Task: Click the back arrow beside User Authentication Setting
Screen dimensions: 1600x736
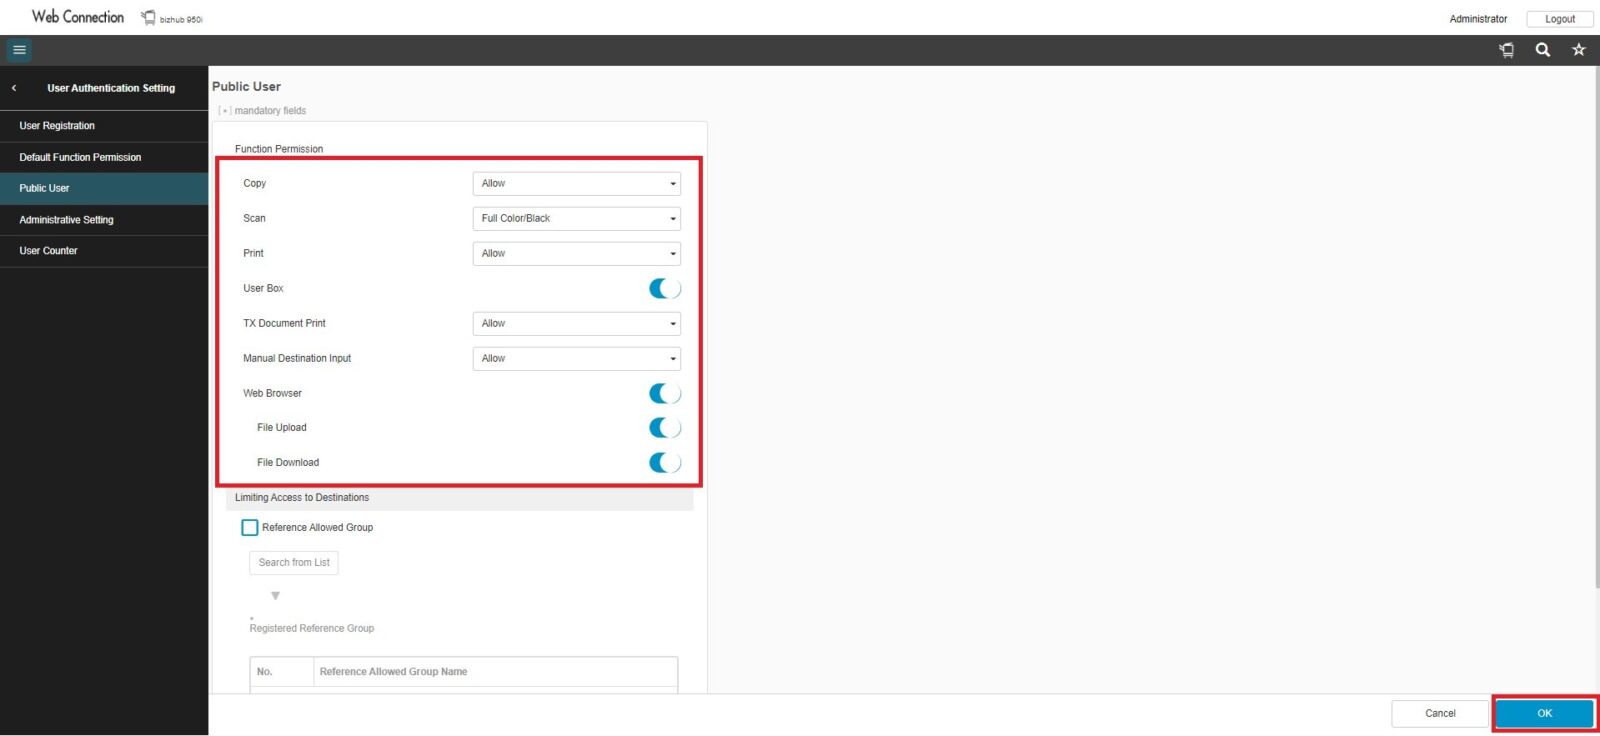Action: [x=14, y=88]
